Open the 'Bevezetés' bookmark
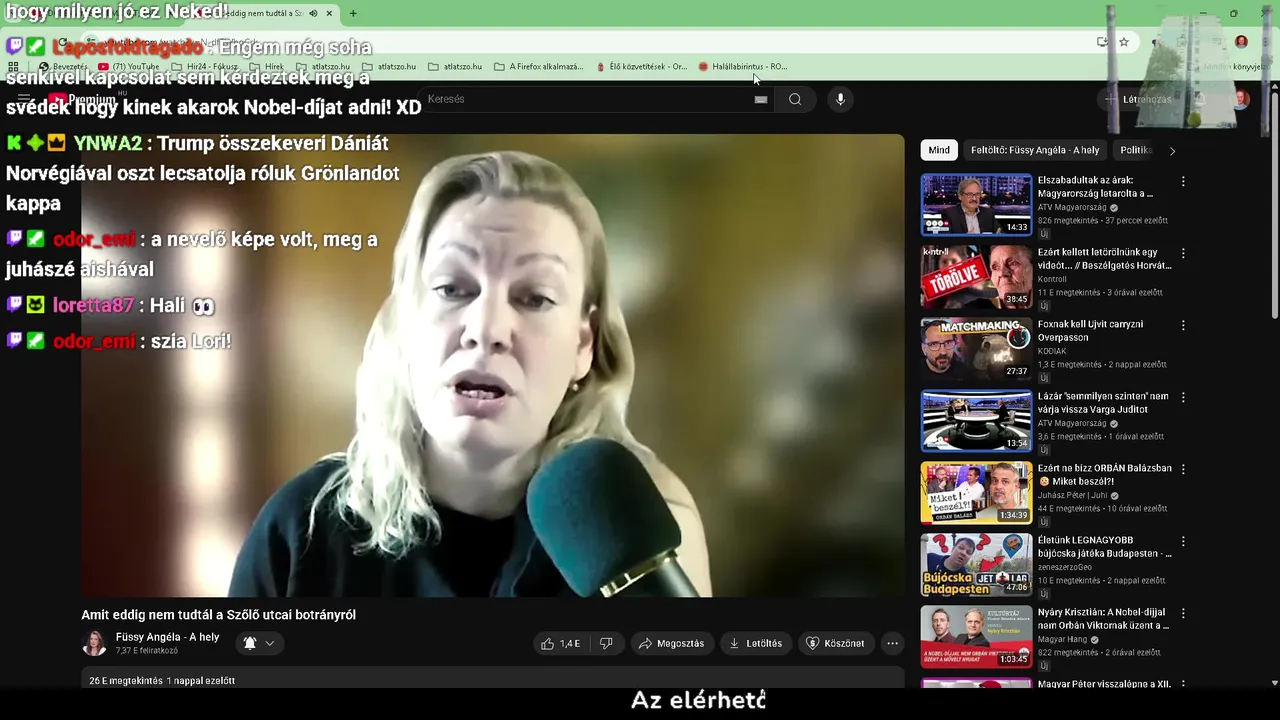Viewport: 1280px width, 720px height. pos(63,67)
